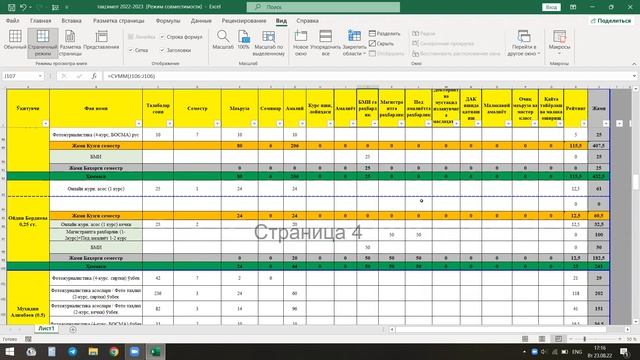This screenshot has height=360, width=640.
Task: Select Page Break Preview in status bar
Action: pos(558,339)
